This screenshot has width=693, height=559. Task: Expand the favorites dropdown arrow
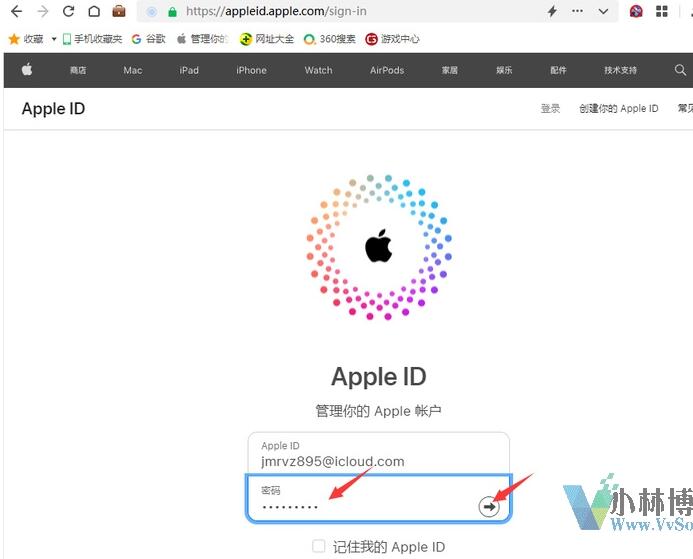54,39
